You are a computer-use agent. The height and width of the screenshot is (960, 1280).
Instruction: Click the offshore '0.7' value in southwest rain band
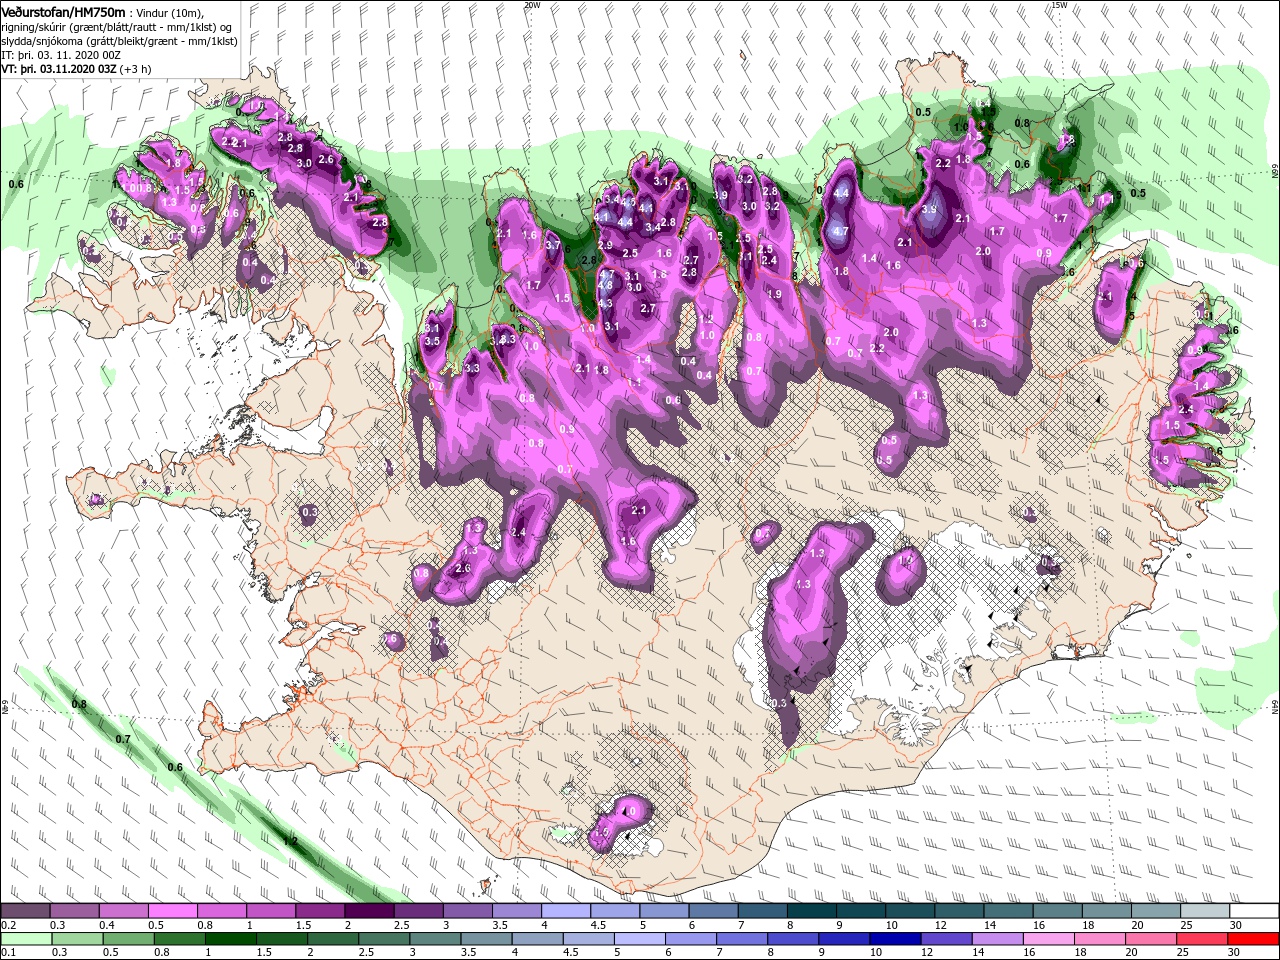pos(123,739)
